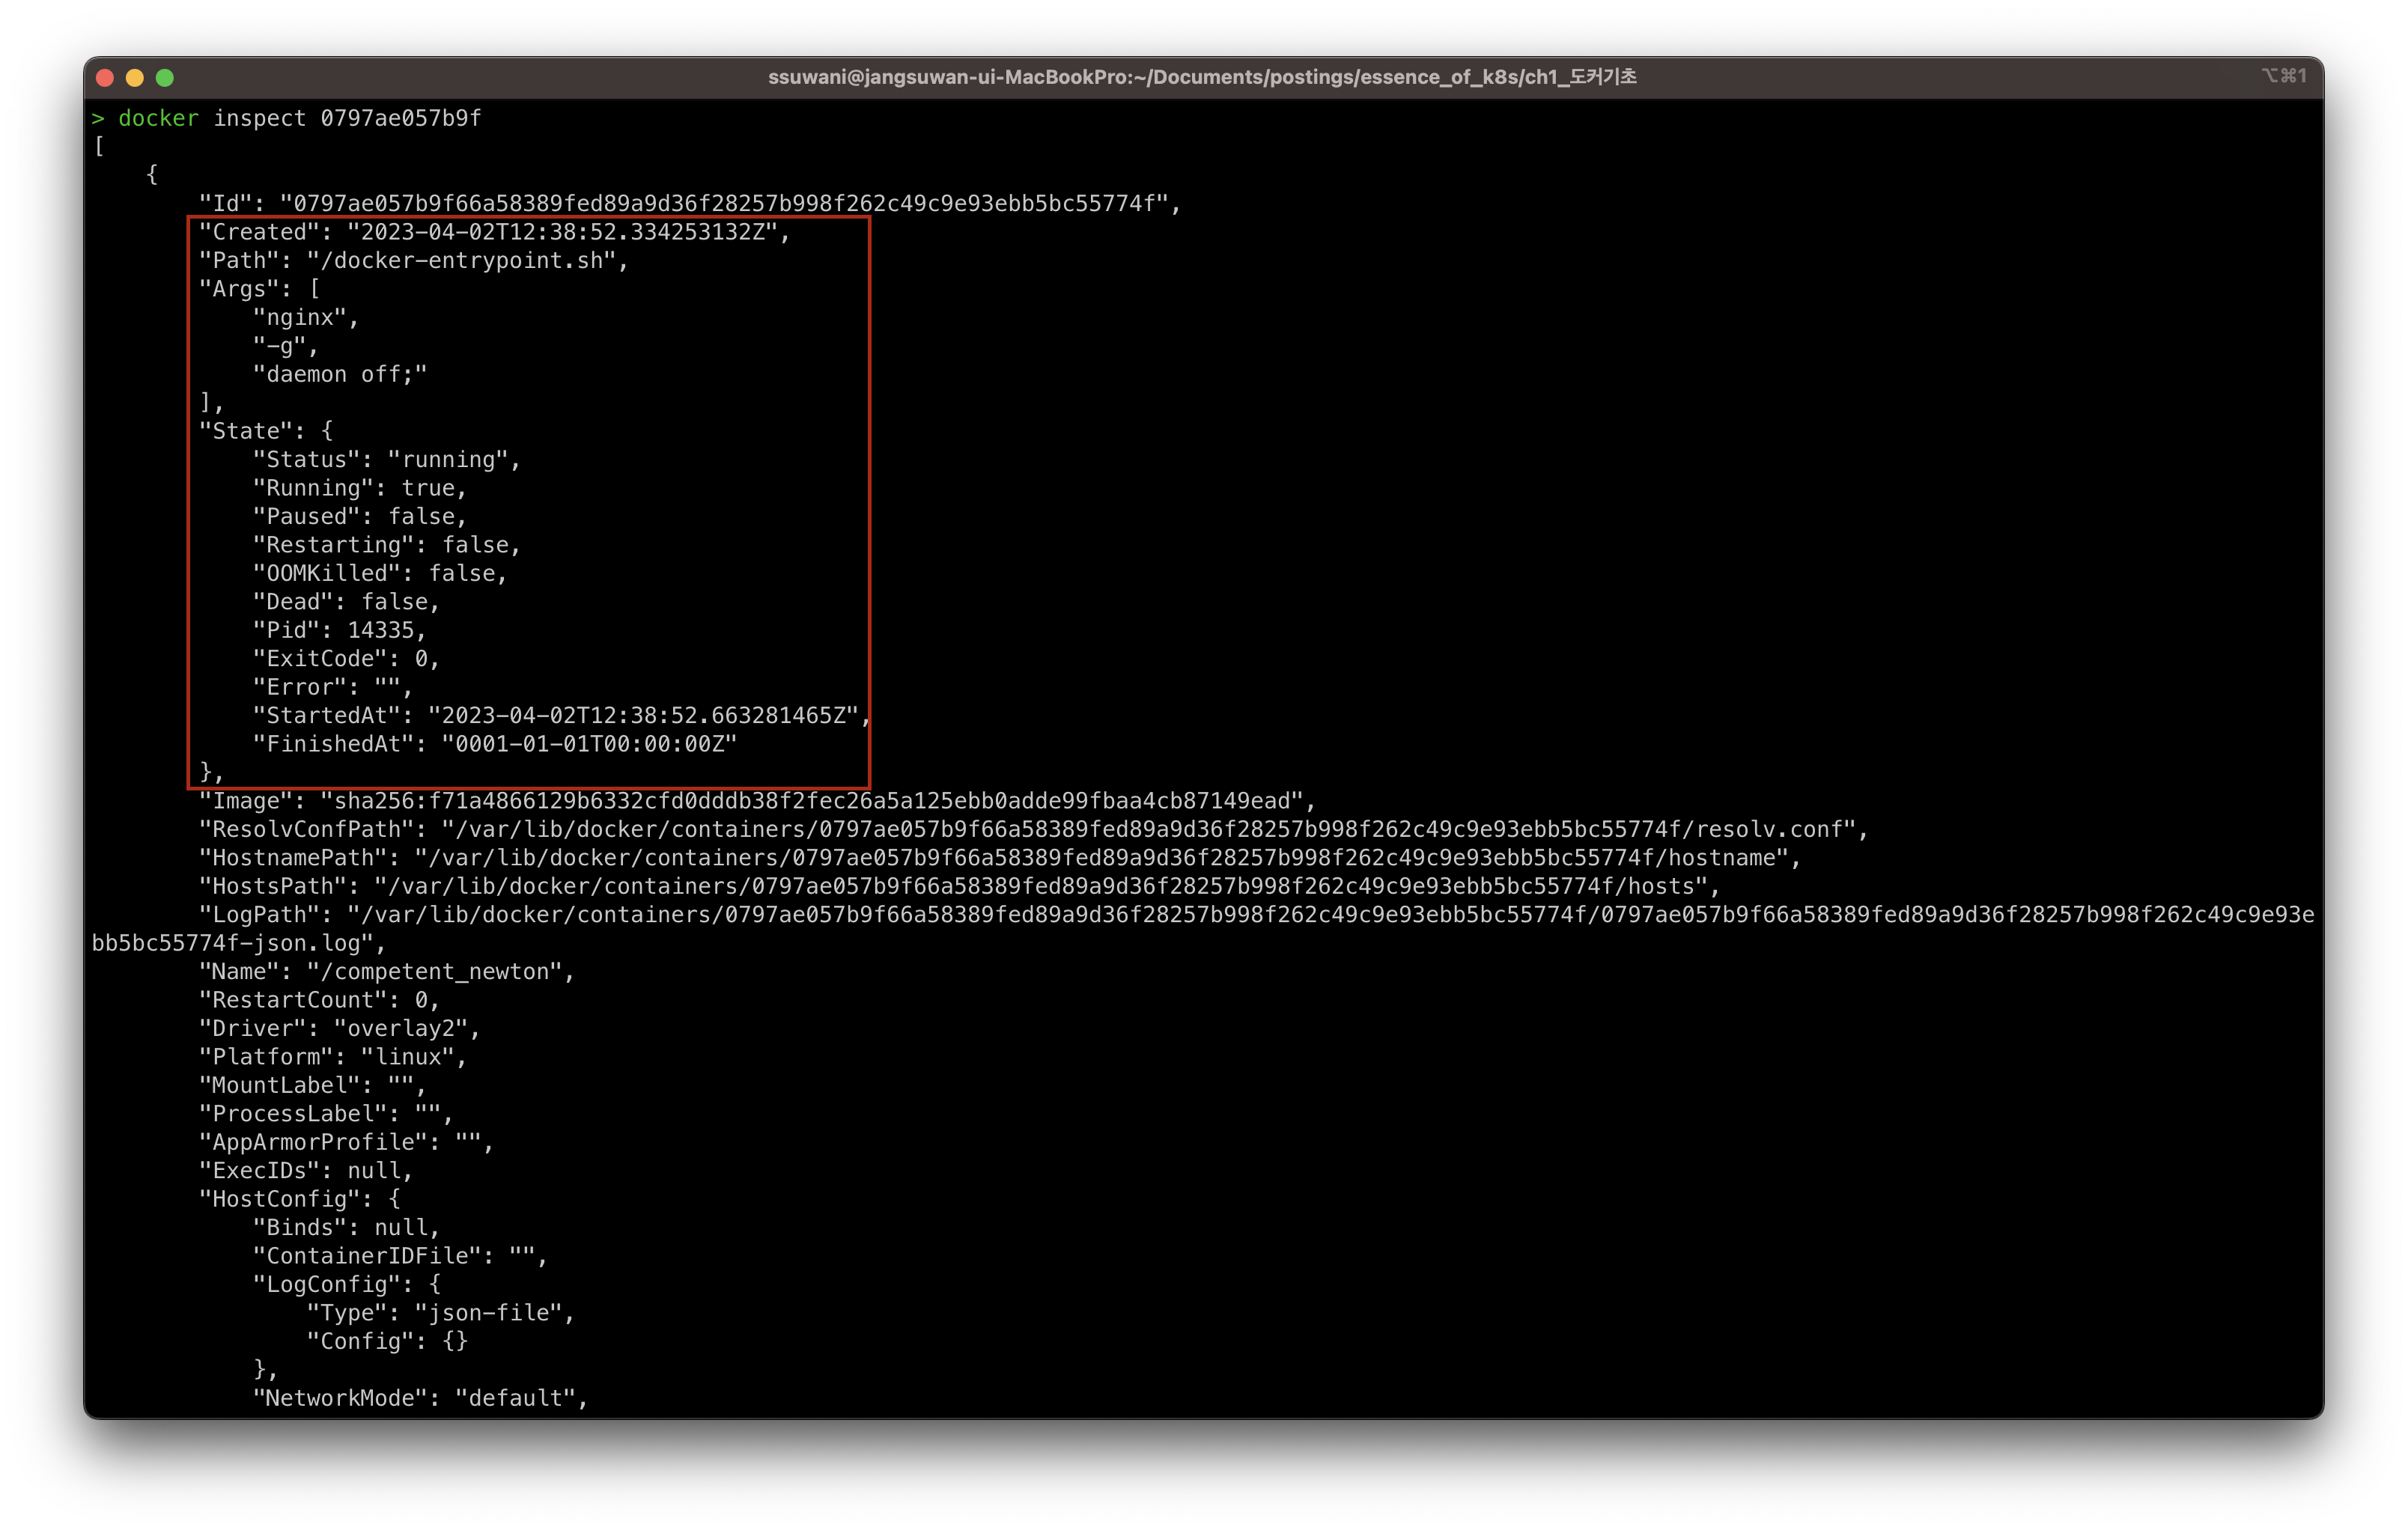Screen dimensions: 2408x1530
Task: Click the "ExitCode": 0 line
Action: click(346, 659)
